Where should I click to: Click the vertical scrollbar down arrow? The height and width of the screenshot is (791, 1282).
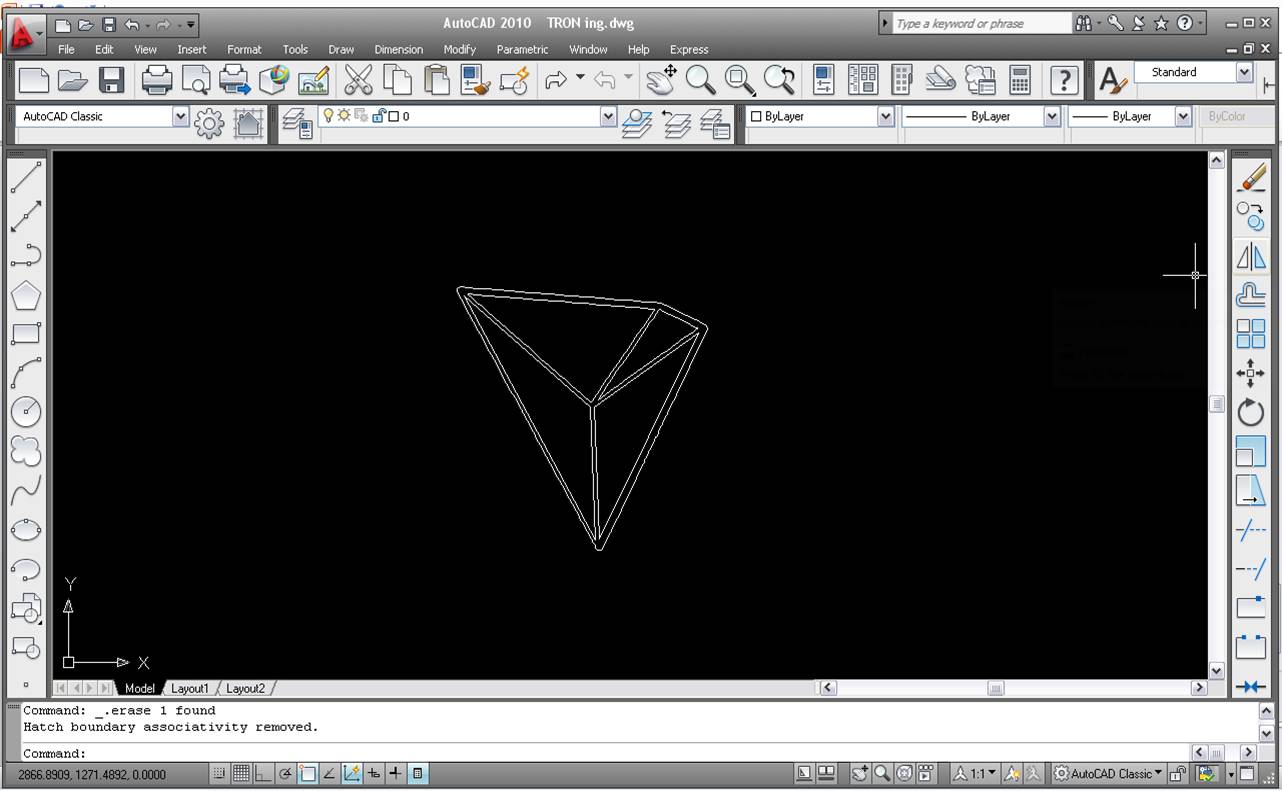pyautogui.click(x=1216, y=671)
